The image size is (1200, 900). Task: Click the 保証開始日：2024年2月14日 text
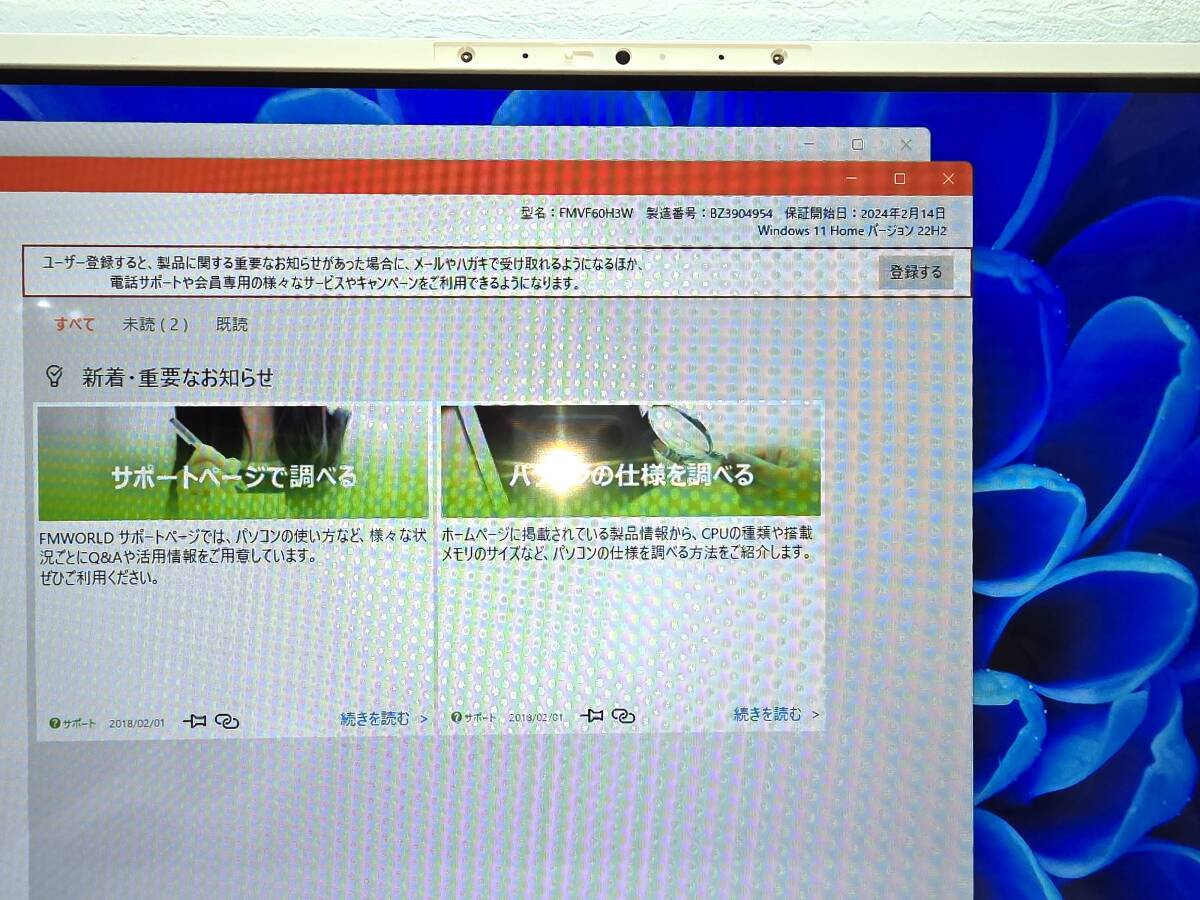pos(865,213)
